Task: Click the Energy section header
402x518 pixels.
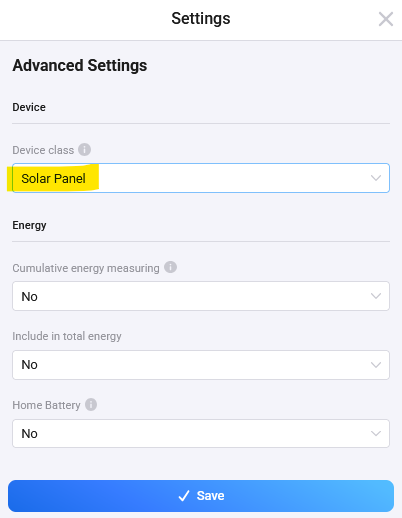Action: pyautogui.click(x=29, y=226)
